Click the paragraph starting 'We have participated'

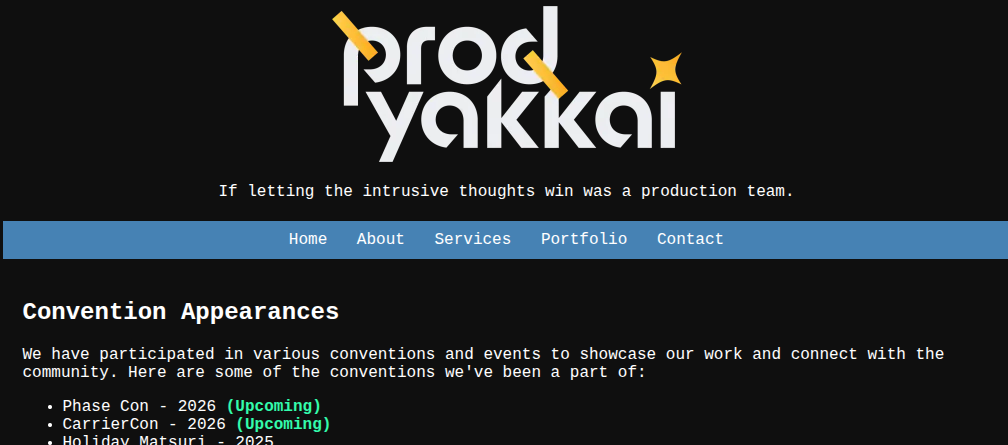[x=483, y=363]
